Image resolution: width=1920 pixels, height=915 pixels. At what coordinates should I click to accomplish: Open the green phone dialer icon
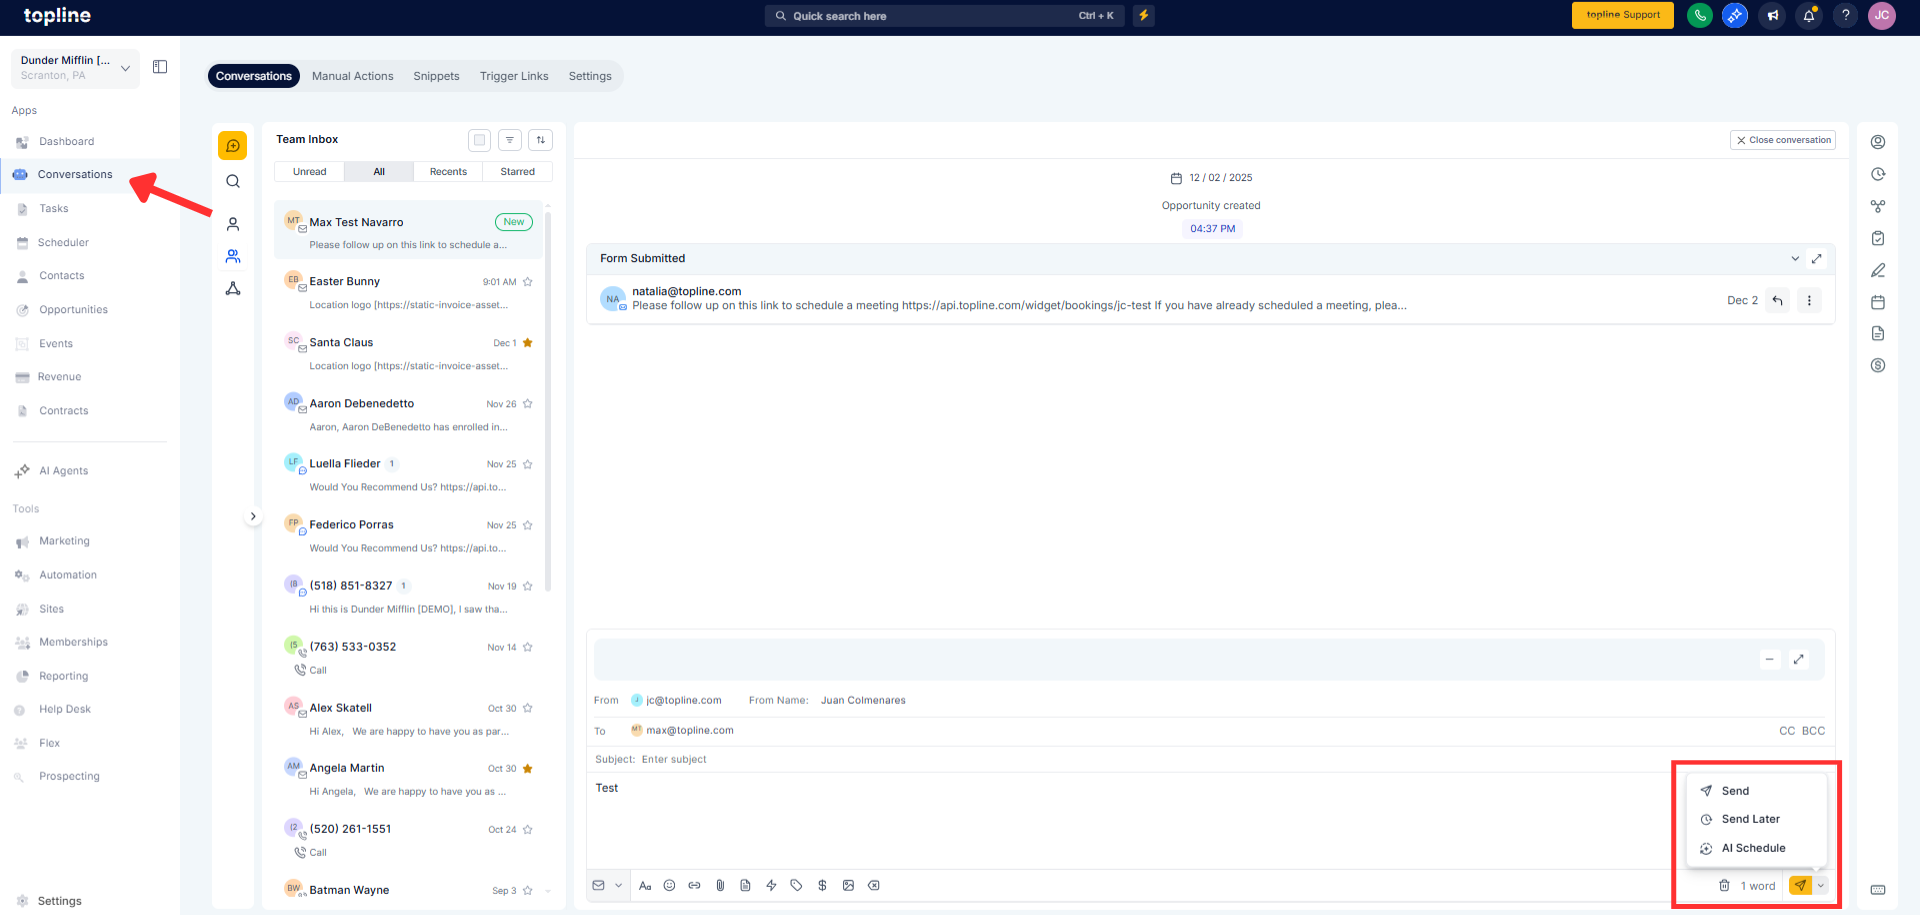(x=1699, y=16)
